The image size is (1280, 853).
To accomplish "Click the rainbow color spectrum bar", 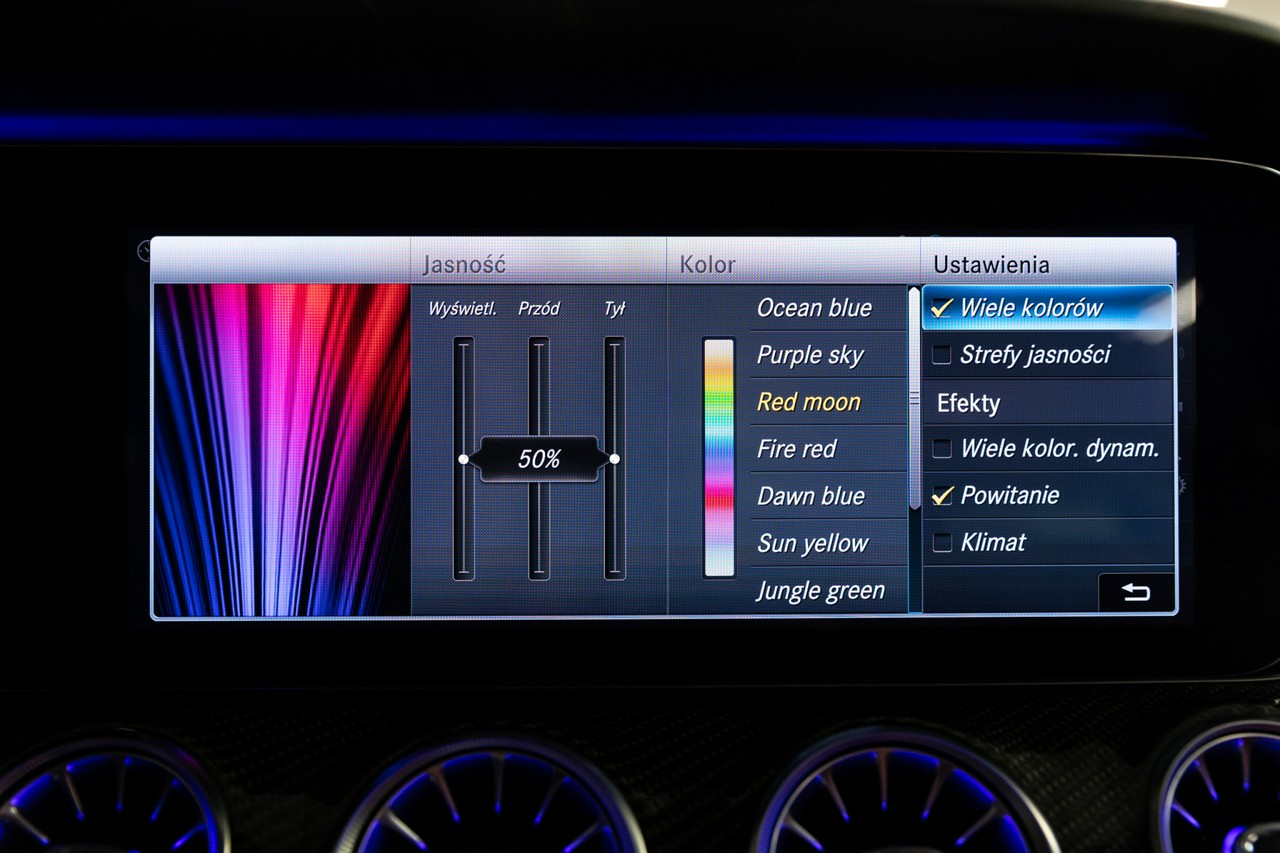I will pyautogui.click(x=719, y=457).
